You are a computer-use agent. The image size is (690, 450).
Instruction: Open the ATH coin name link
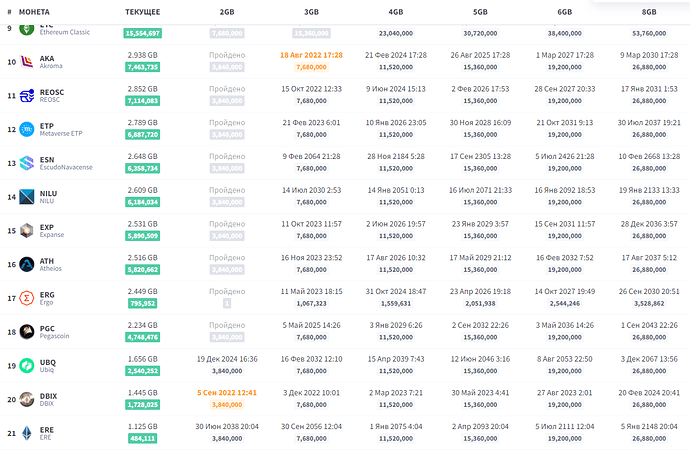(x=47, y=261)
